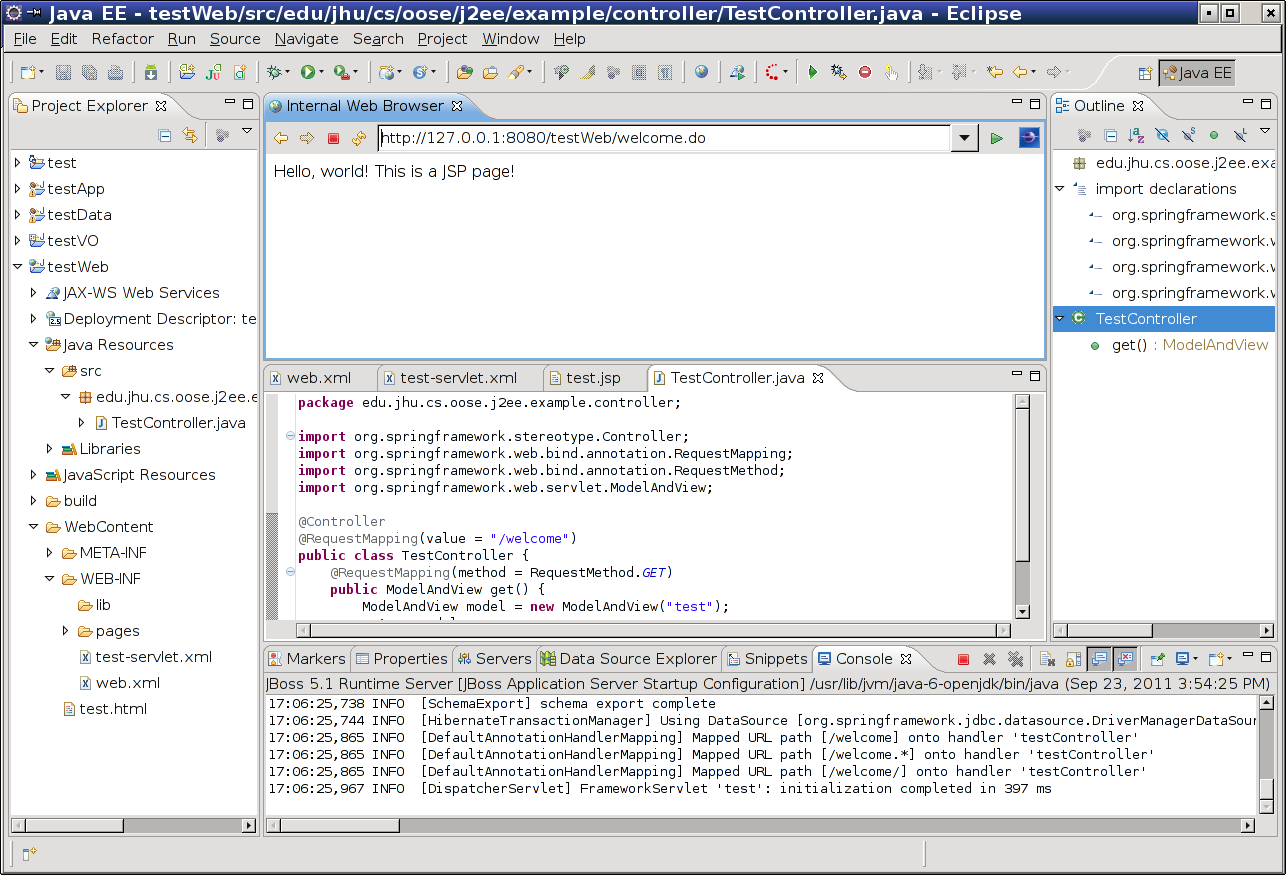Toggle Link with Editor in Project Explorer
Viewport: 1286px width, 875px height.
pyautogui.click(x=190, y=135)
